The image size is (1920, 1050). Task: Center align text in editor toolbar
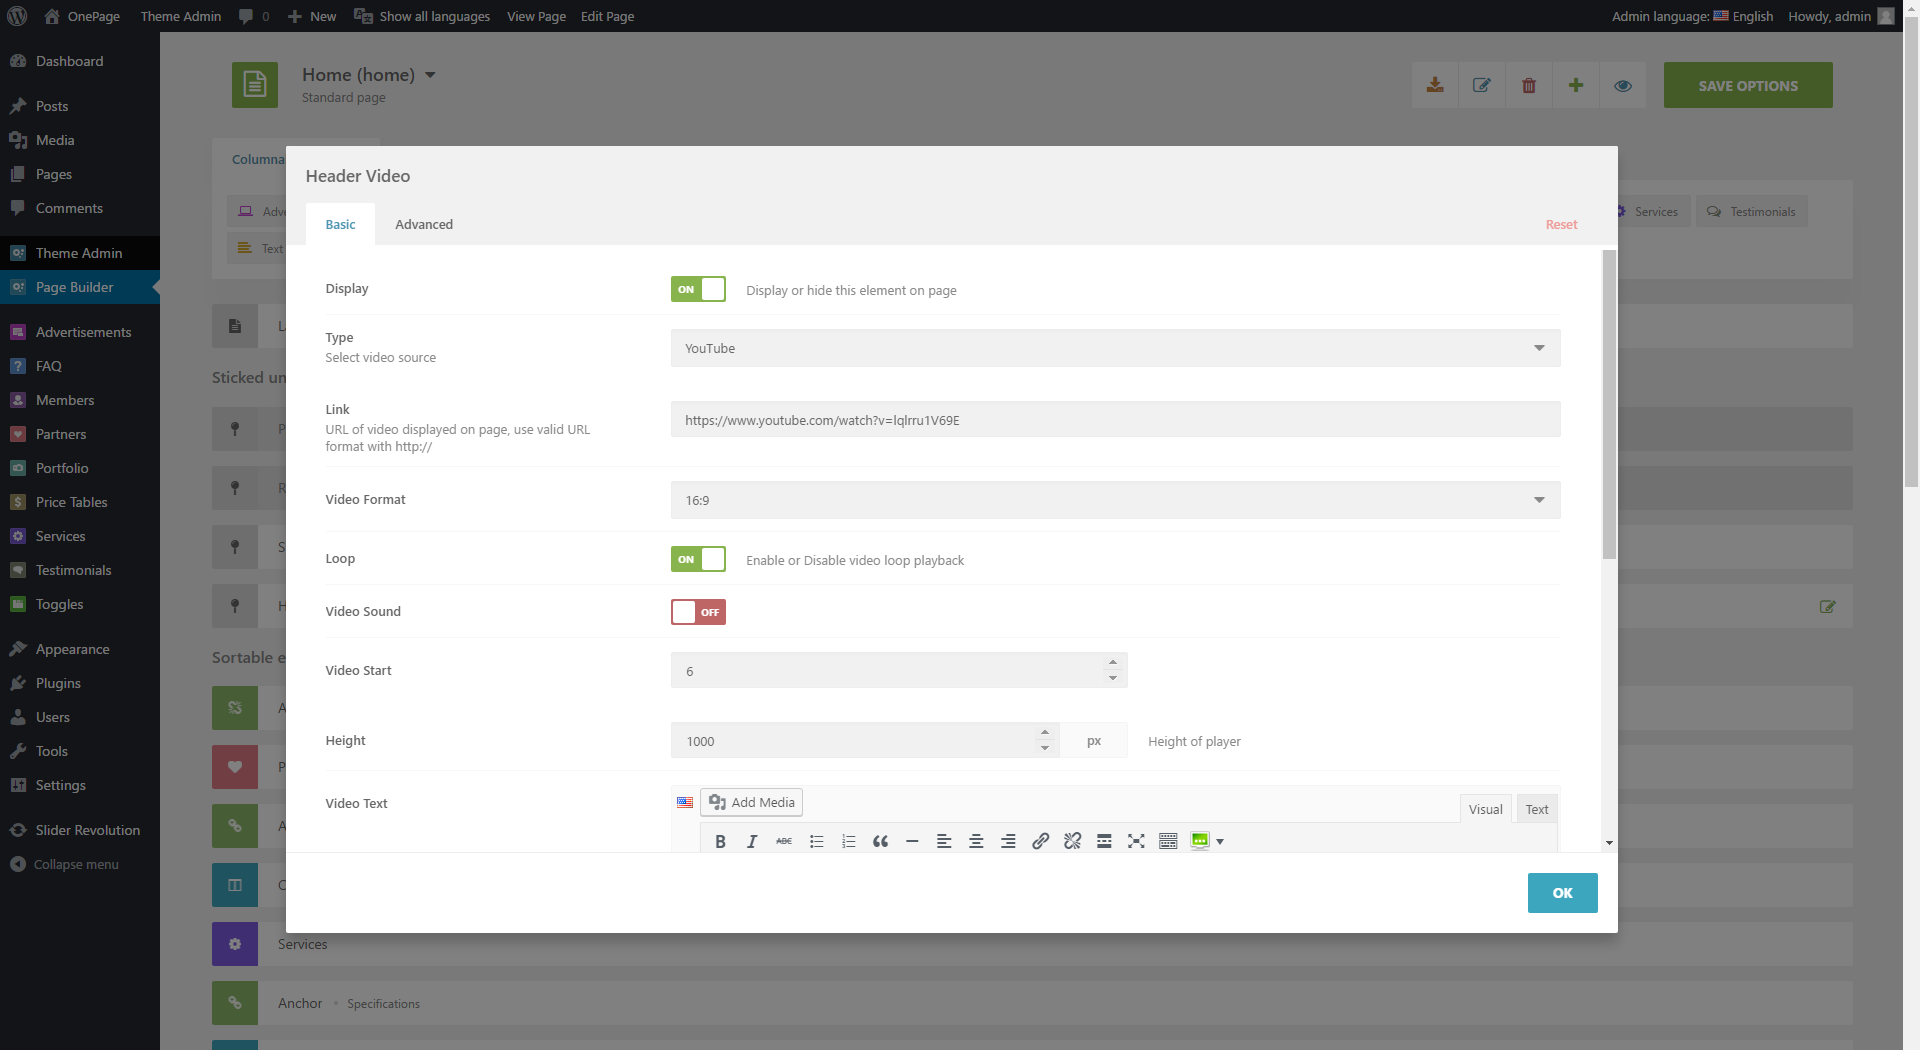pos(976,841)
